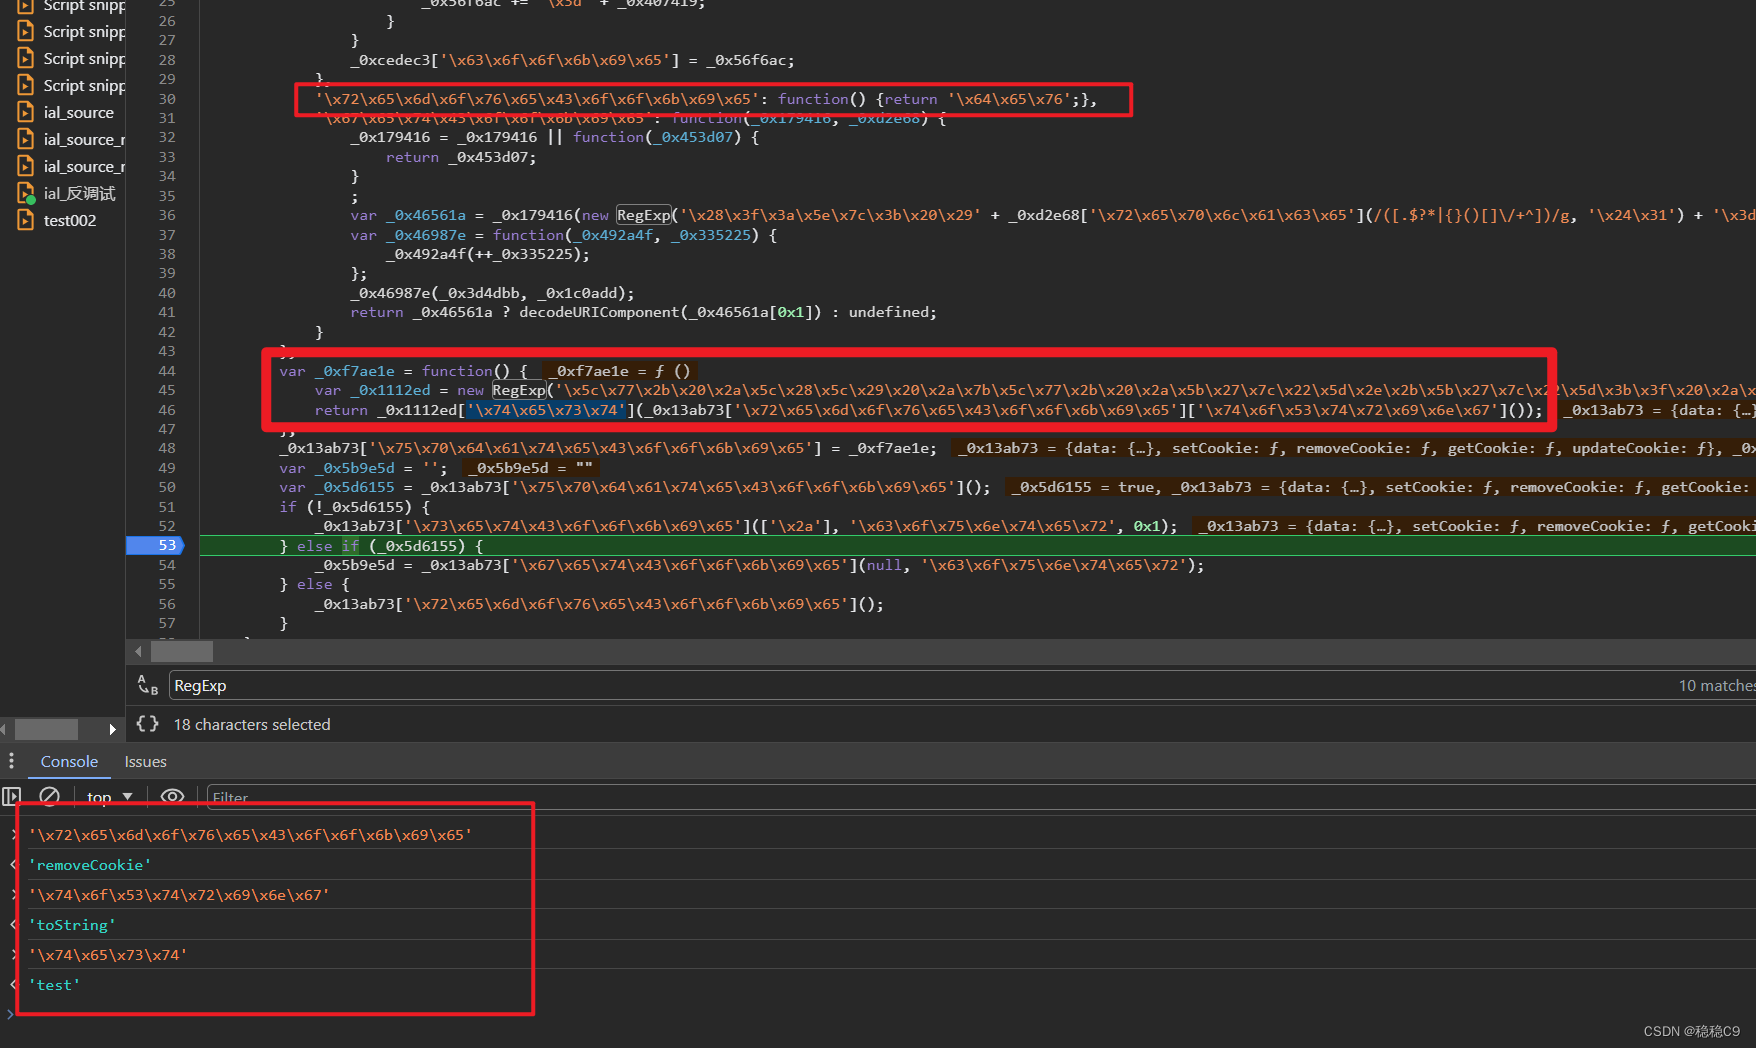Click the _0x5d6155 = true inline value
Image resolution: width=1756 pixels, height=1048 pixels.
tap(1085, 487)
